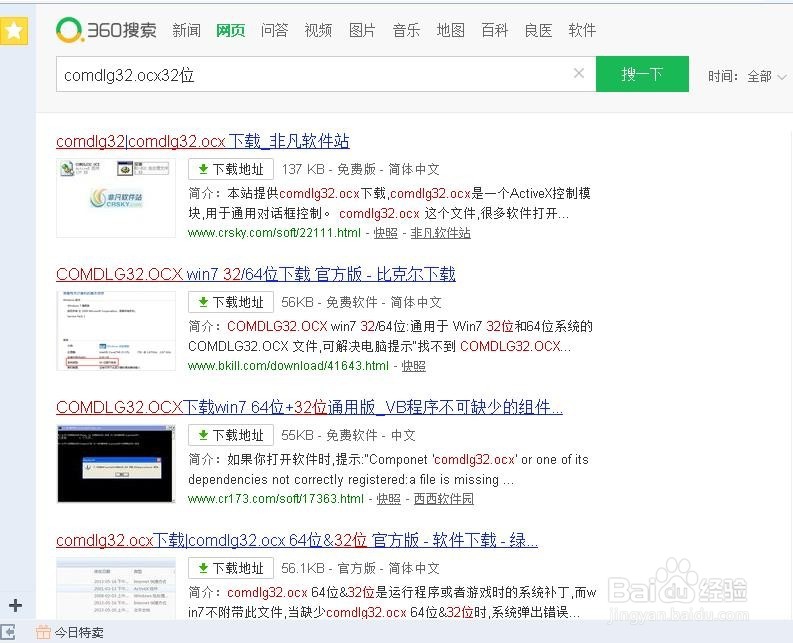The width and height of the screenshot is (793, 643).
Task: Click the plus icon in the left sidebar
Action: point(16,605)
